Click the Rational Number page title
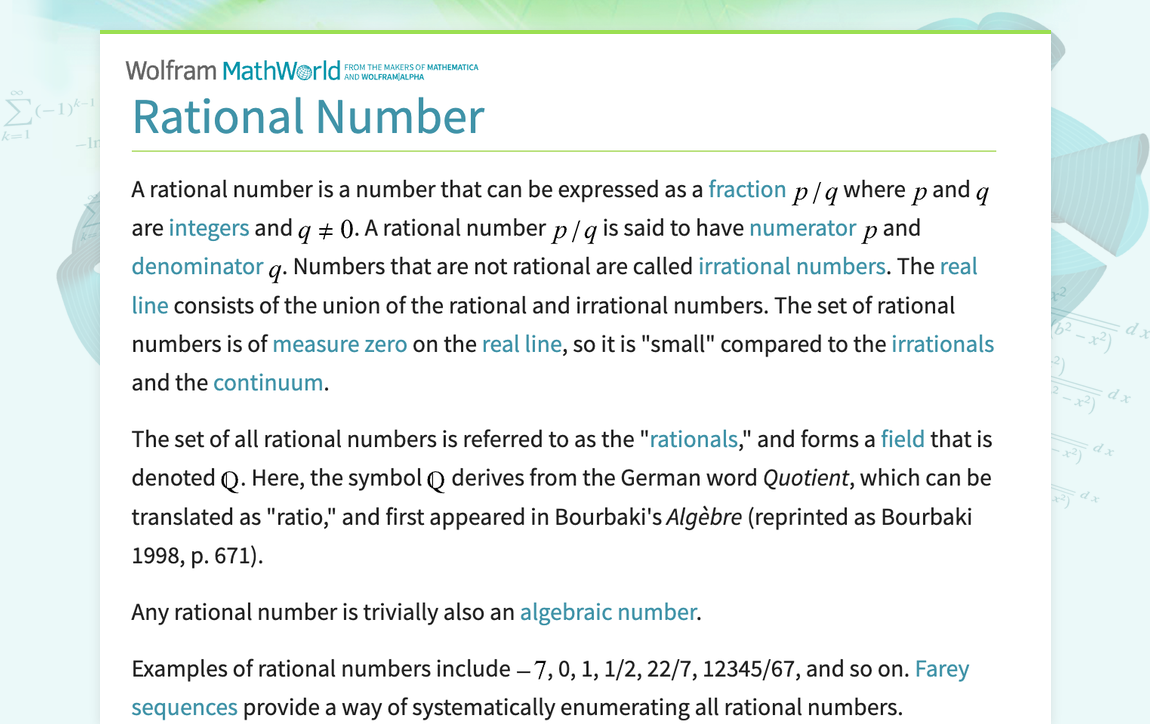This screenshot has width=1150, height=724. (308, 117)
